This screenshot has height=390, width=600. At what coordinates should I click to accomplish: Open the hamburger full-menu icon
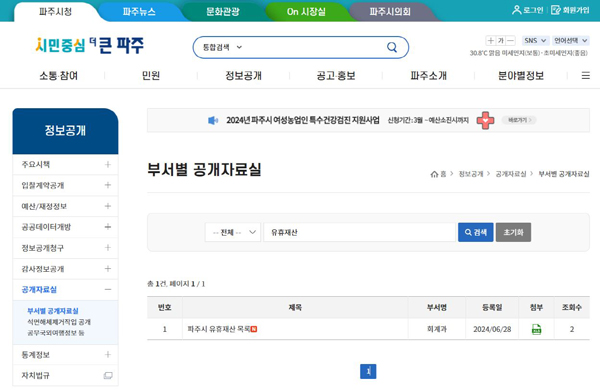coord(585,76)
